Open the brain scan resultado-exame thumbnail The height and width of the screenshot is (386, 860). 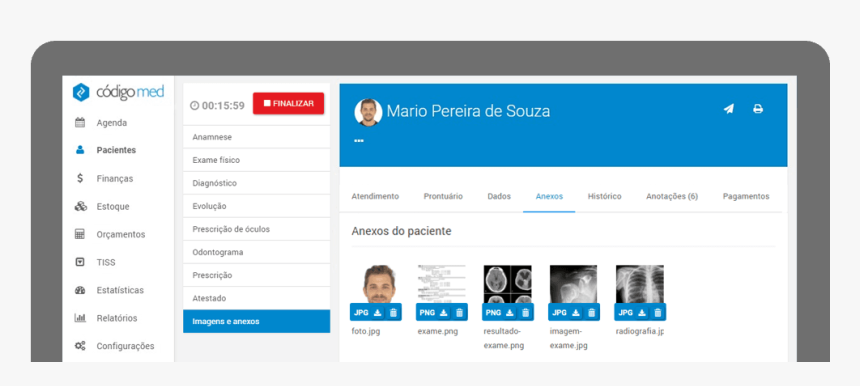pyautogui.click(x=507, y=284)
